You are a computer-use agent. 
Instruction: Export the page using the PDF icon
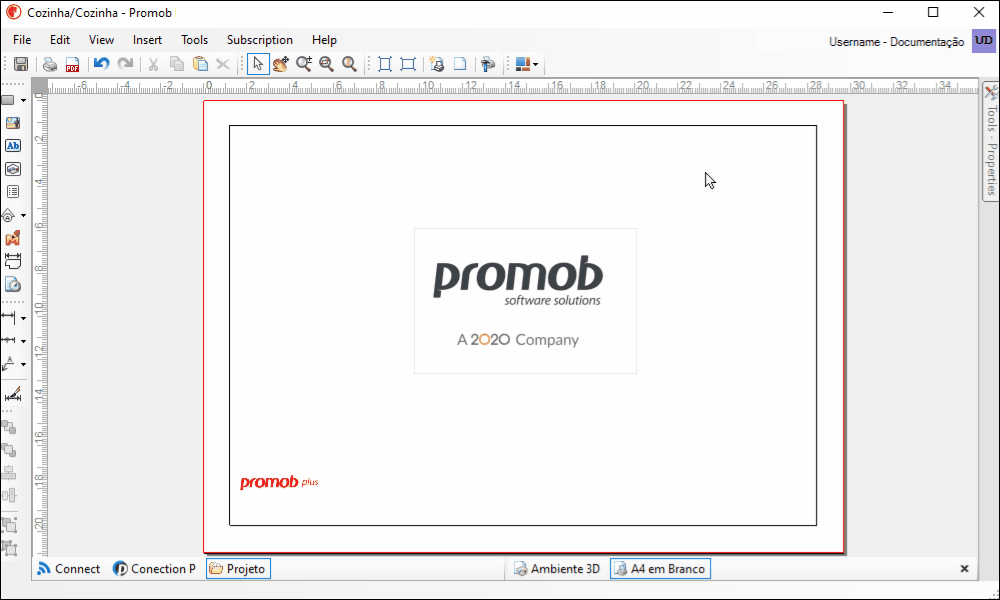(73, 64)
